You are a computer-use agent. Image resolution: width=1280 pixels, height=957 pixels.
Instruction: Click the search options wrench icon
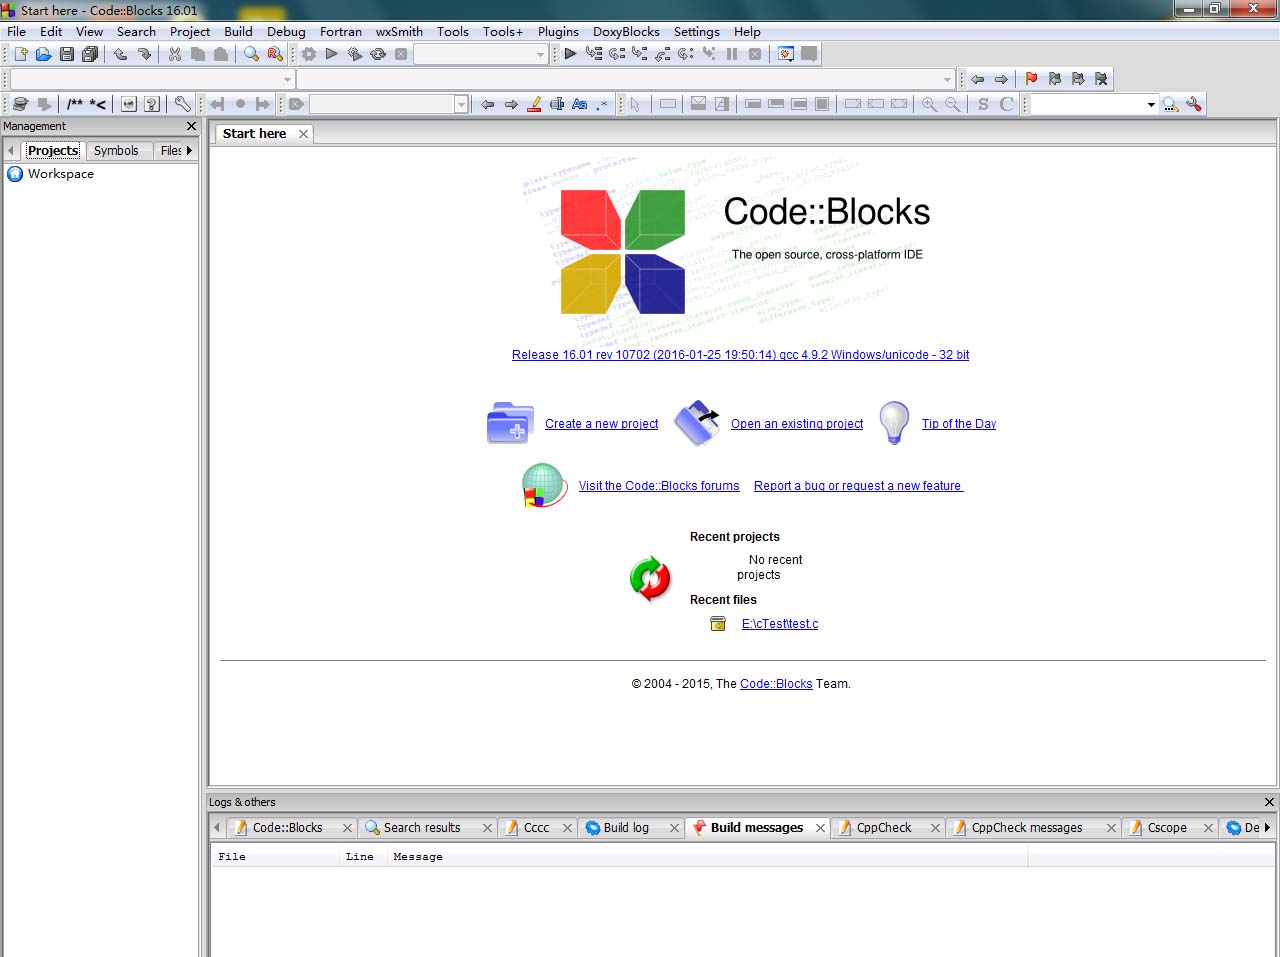click(1194, 104)
